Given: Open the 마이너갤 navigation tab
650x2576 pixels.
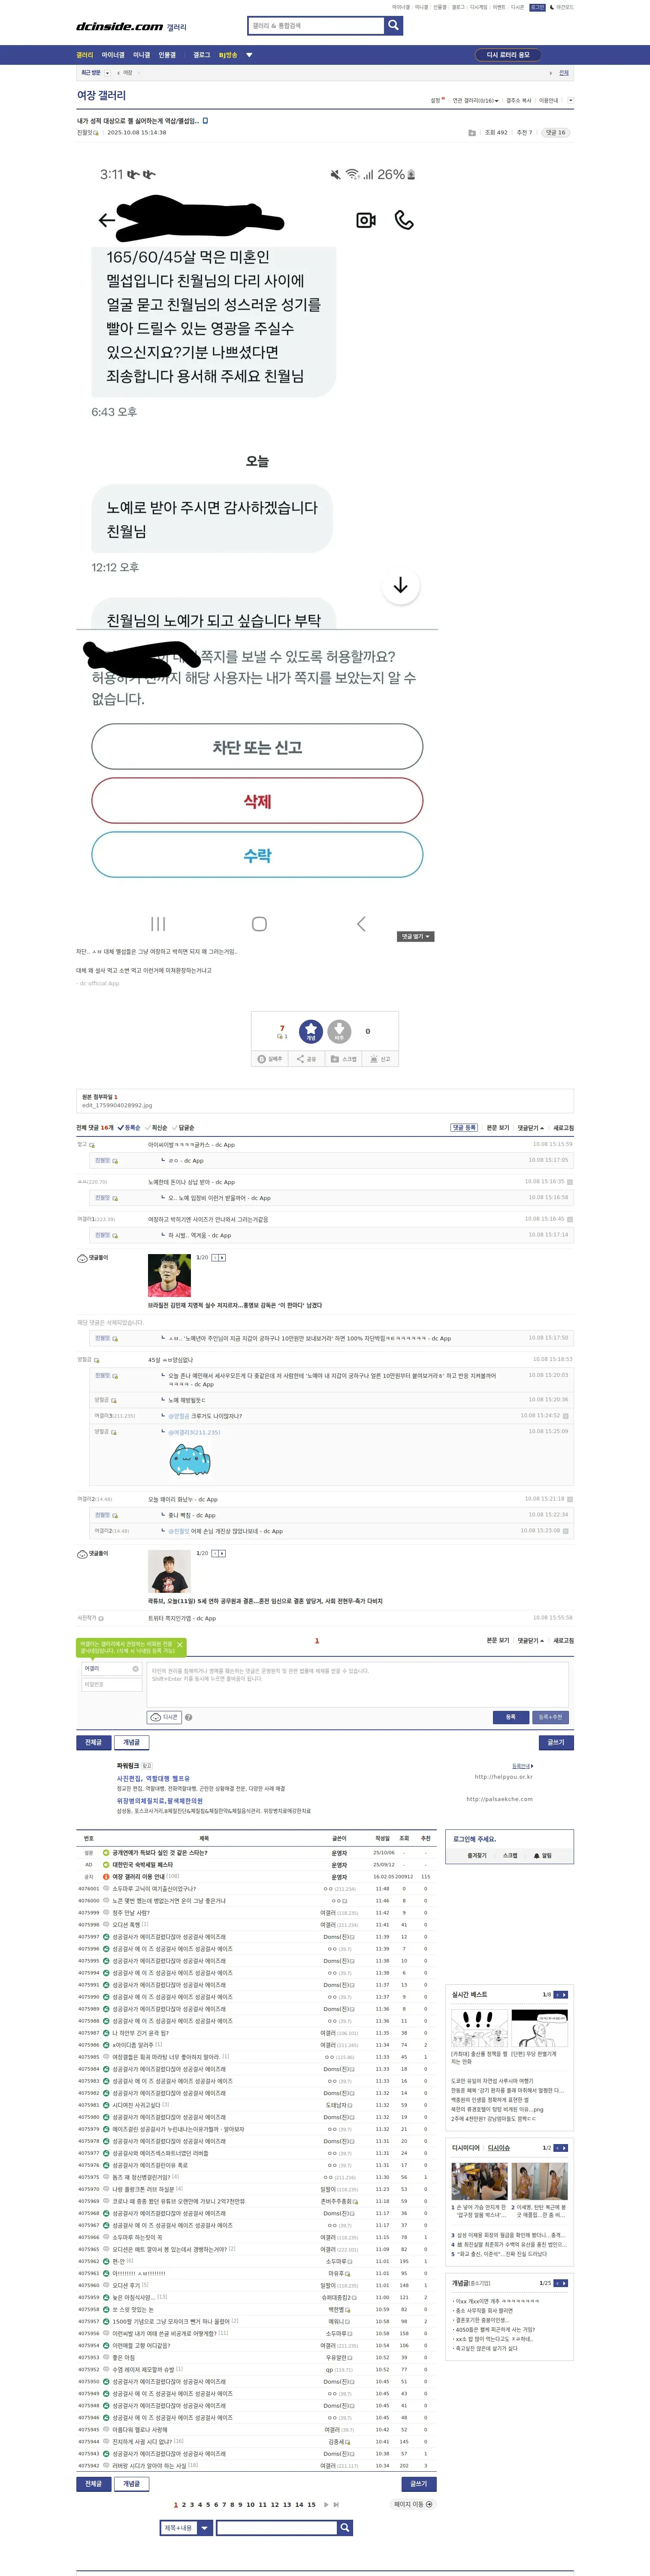Looking at the screenshot, I should coord(113,55).
